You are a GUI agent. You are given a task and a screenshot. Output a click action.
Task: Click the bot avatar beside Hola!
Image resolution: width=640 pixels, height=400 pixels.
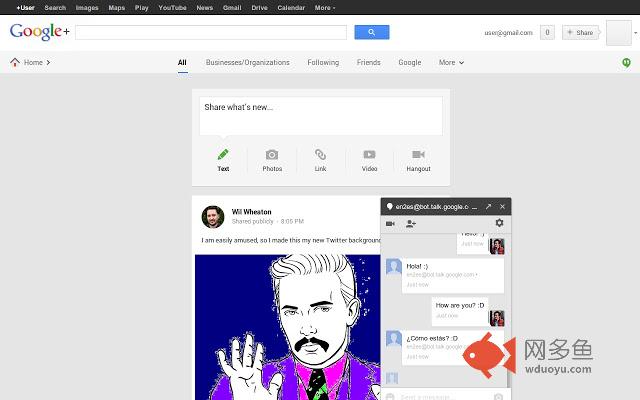[393, 267]
